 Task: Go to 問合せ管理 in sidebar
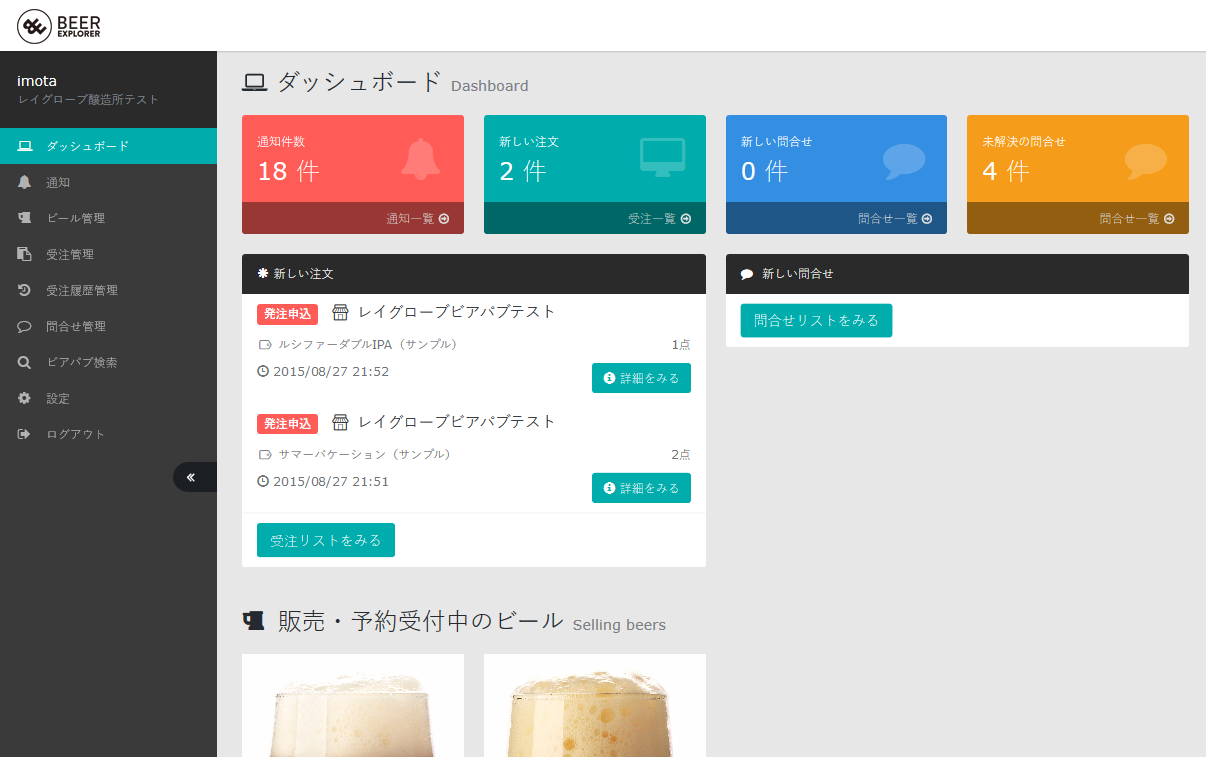click(x=75, y=326)
